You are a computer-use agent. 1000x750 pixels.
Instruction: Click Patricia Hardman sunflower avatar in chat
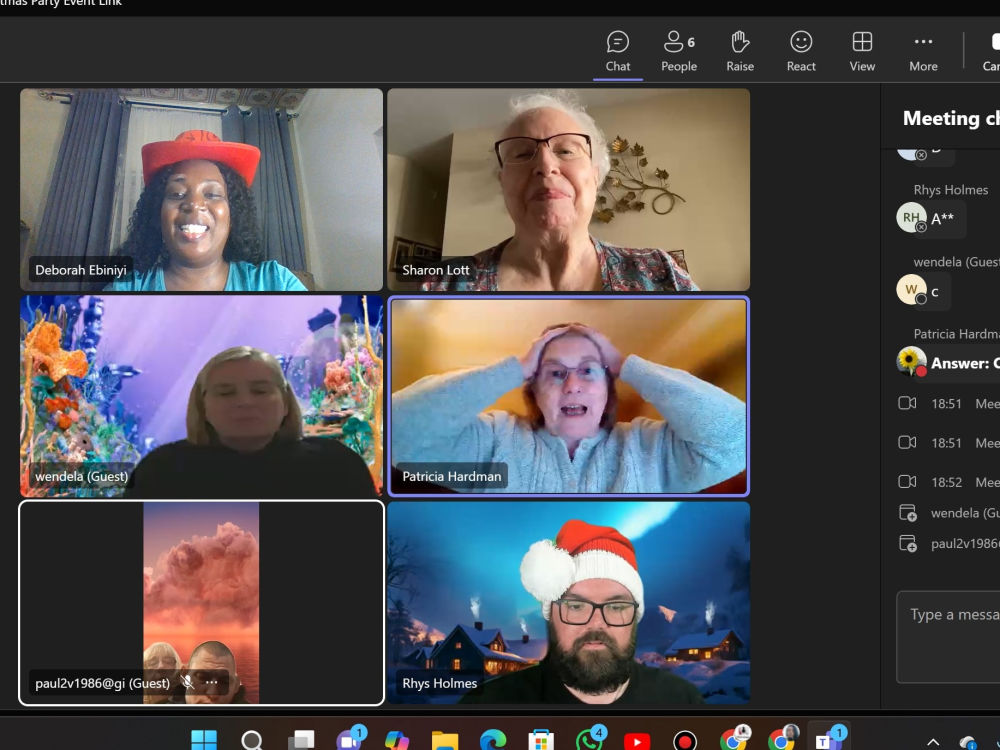pyautogui.click(x=911, y=362)
